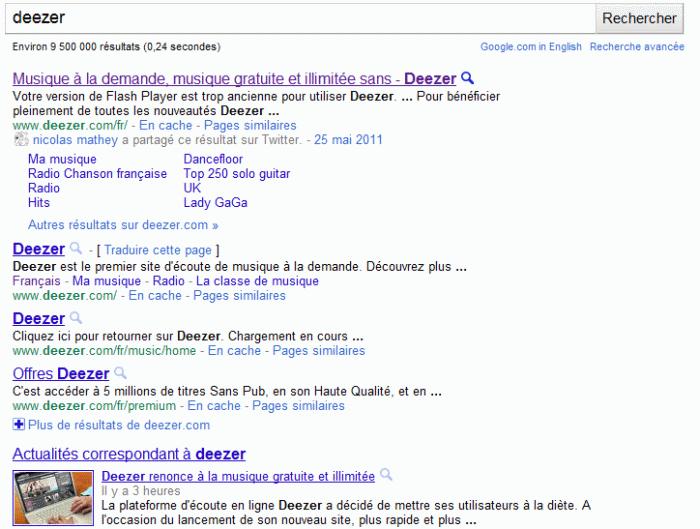Click the Twitter share avatar icon by nicolas mathey
Screen dimensions: 700x529
21,141
